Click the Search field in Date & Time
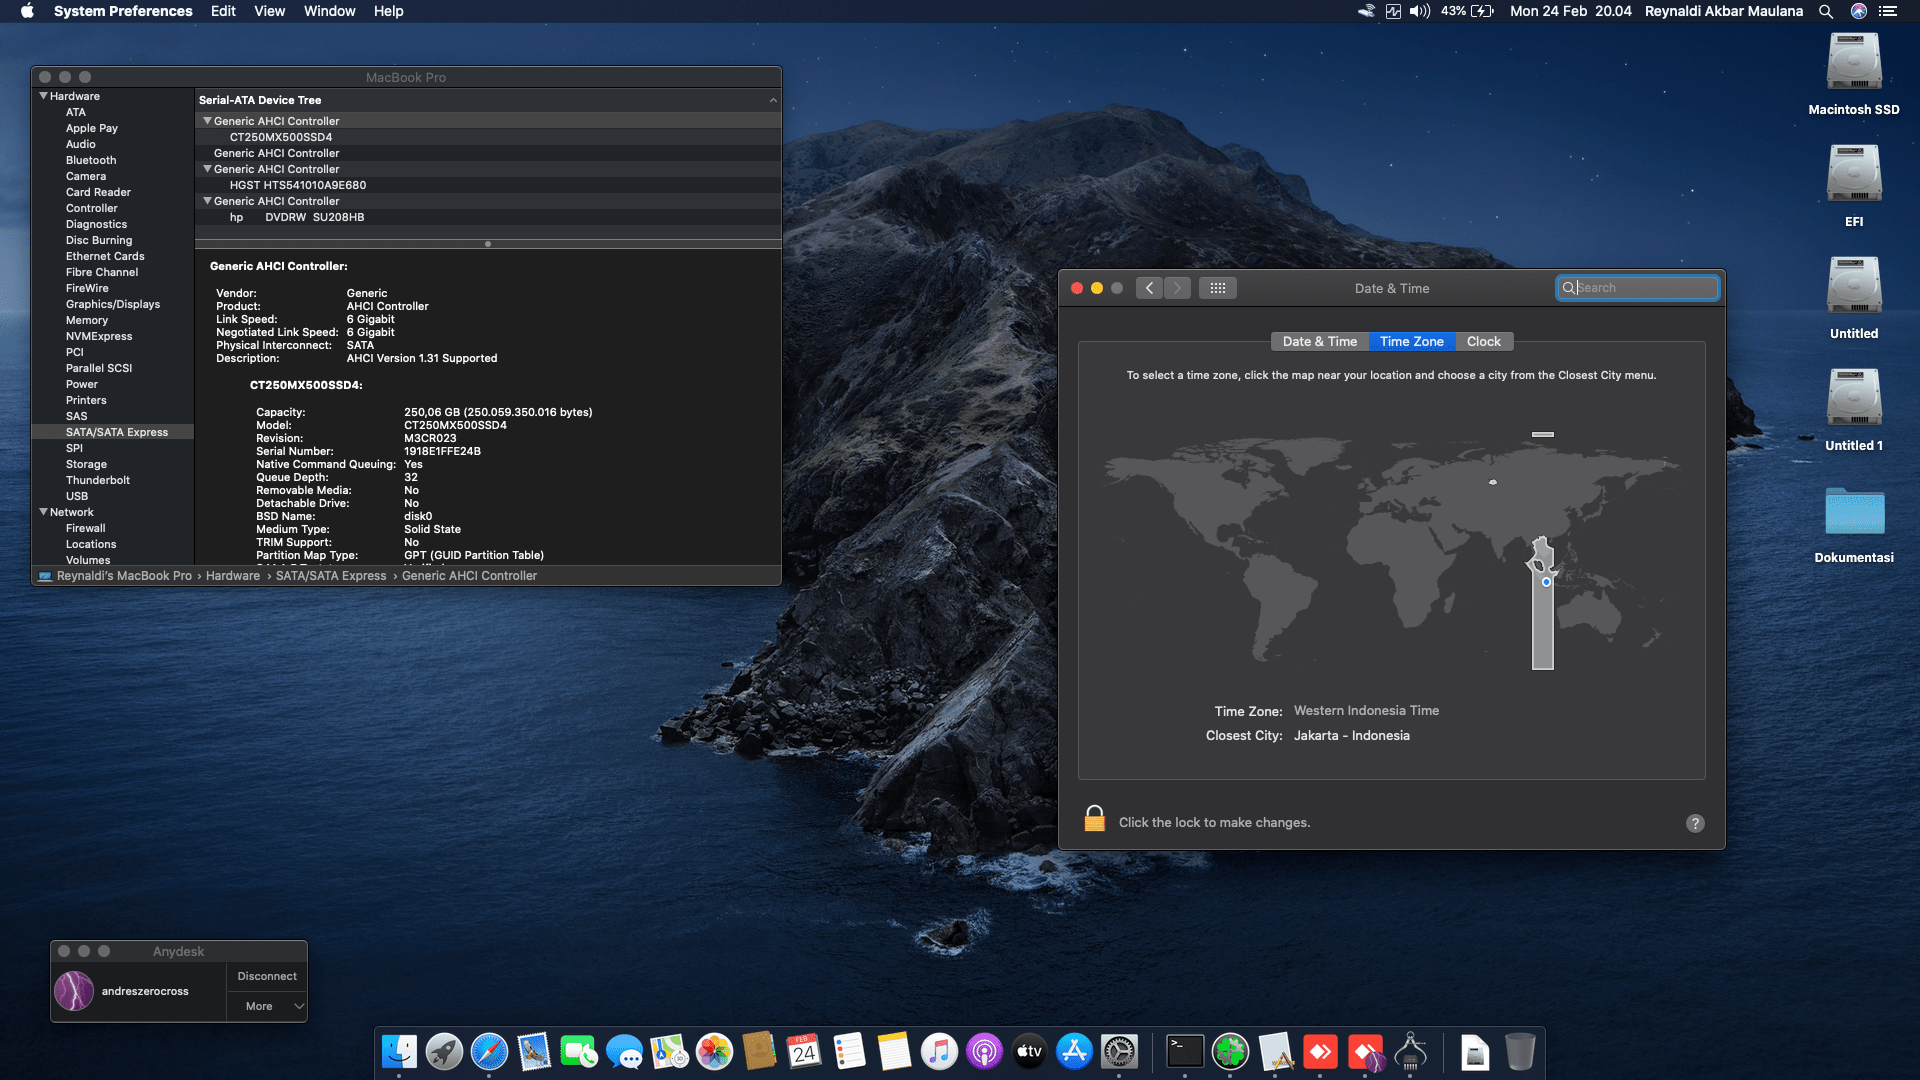The height and width of the screenshot is (1080, 1920). point(1645,288)
